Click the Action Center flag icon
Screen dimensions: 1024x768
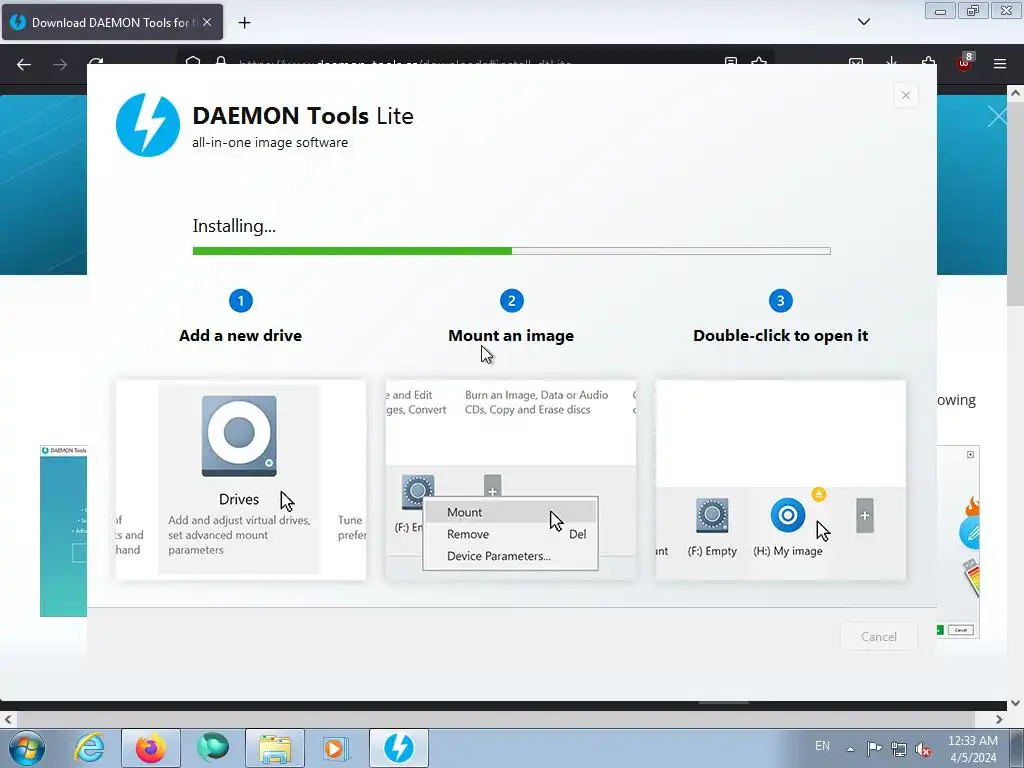click(874, 748)
